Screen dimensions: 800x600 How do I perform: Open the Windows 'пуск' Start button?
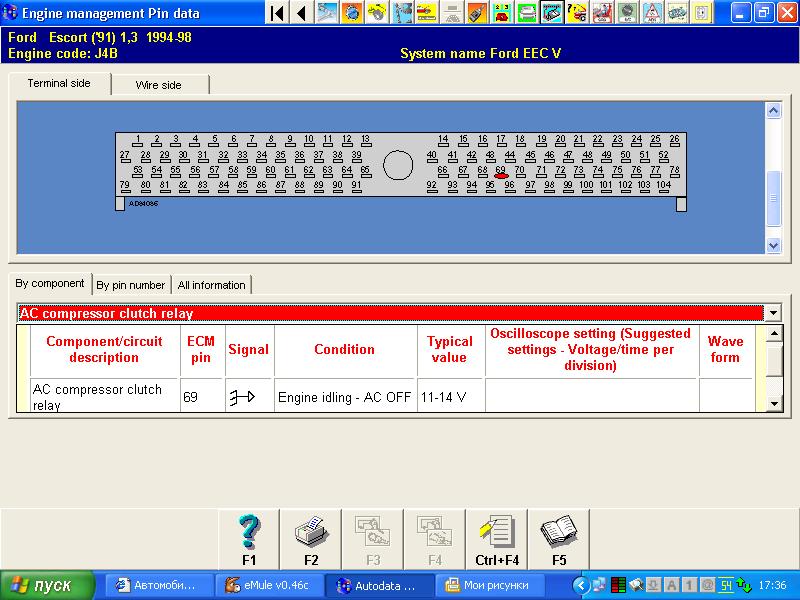(x=47, y=585)
